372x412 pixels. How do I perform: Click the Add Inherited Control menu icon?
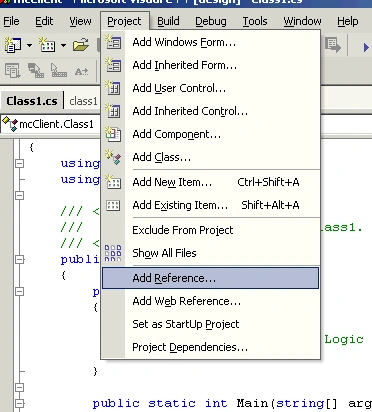click(x=113, y=111)
